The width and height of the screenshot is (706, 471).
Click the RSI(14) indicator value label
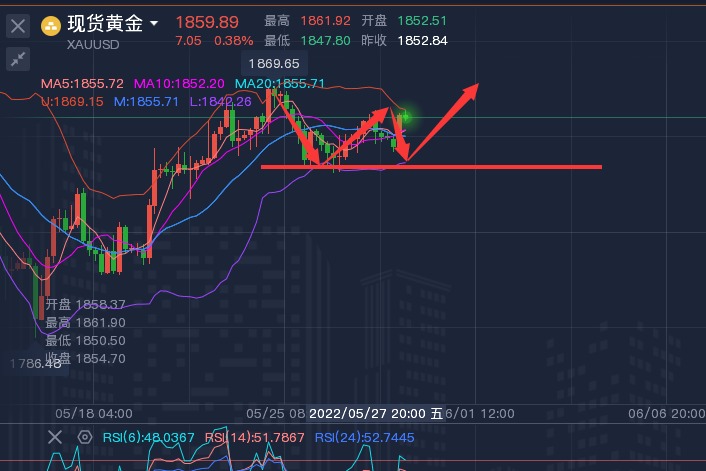255,438
